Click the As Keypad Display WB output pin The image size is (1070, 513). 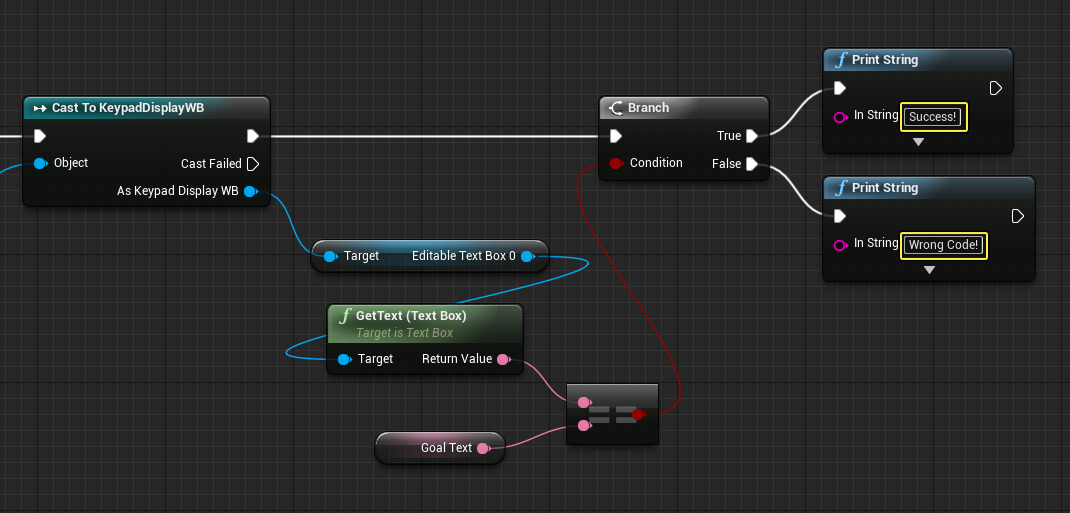250,191
